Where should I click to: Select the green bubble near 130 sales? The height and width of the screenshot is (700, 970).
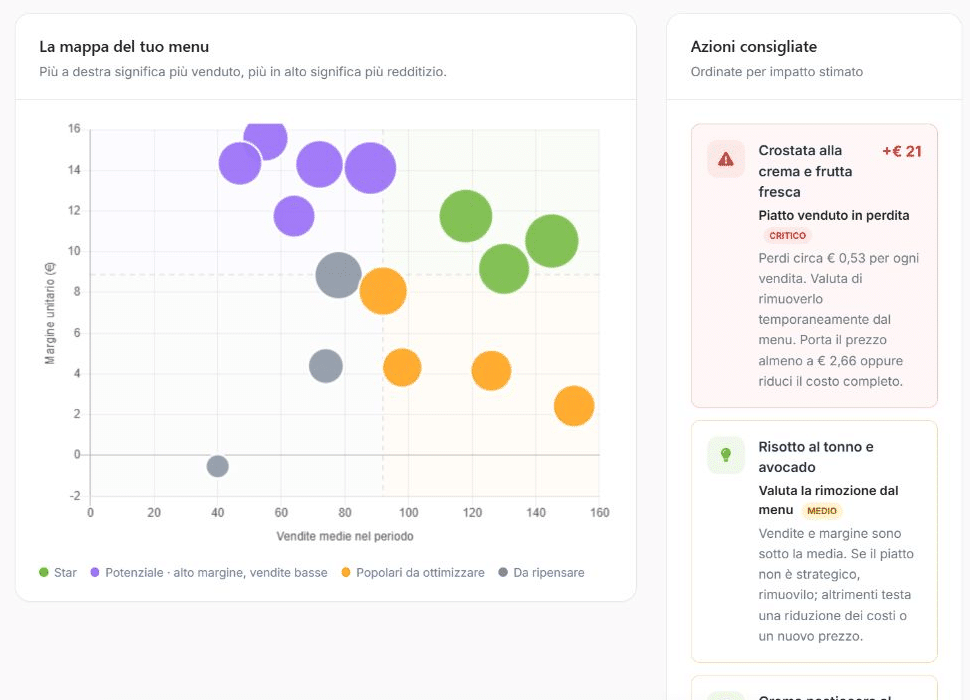(504, 269)
